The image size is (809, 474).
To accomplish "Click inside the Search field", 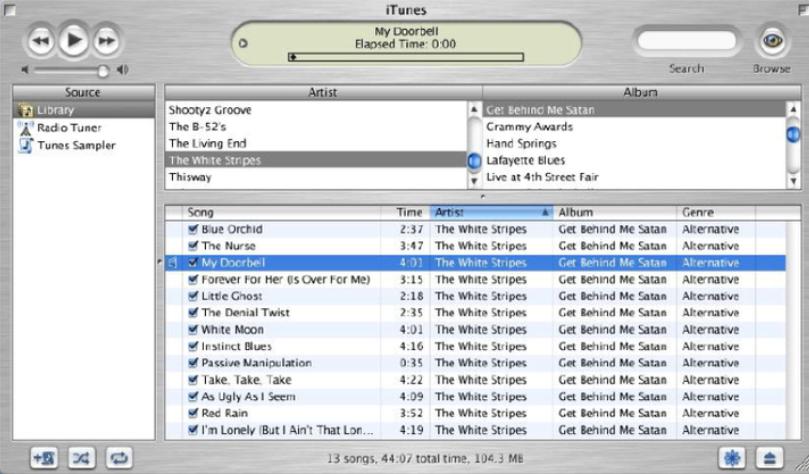I will point(687,41).
